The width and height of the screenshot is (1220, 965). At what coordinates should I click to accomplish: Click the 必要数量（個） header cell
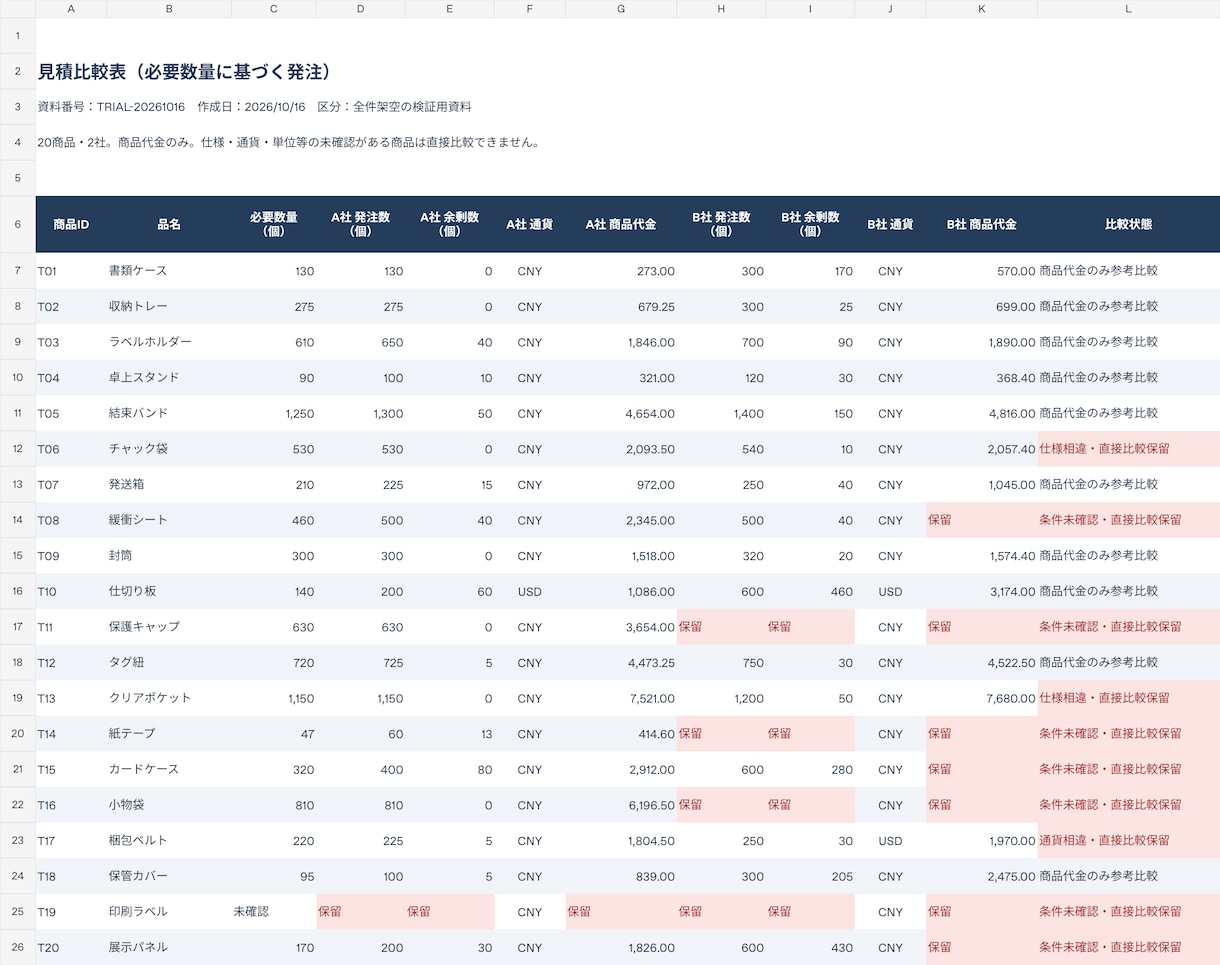click(274, 224)
